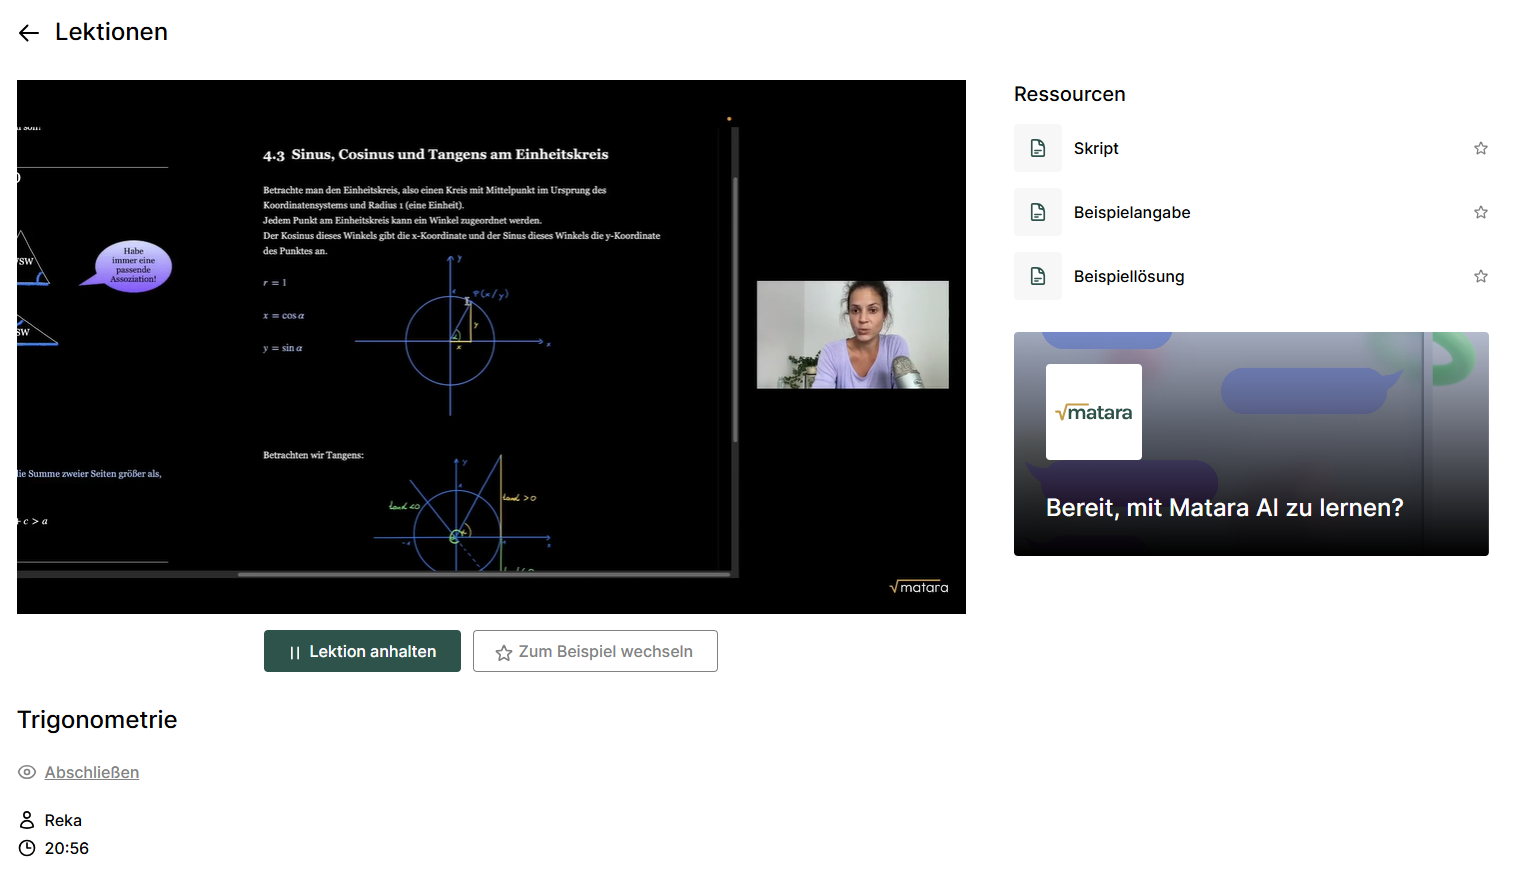Open the Beispielangabe resource
This screenshot has height=869, width=1513.
tap(1132, 212)
